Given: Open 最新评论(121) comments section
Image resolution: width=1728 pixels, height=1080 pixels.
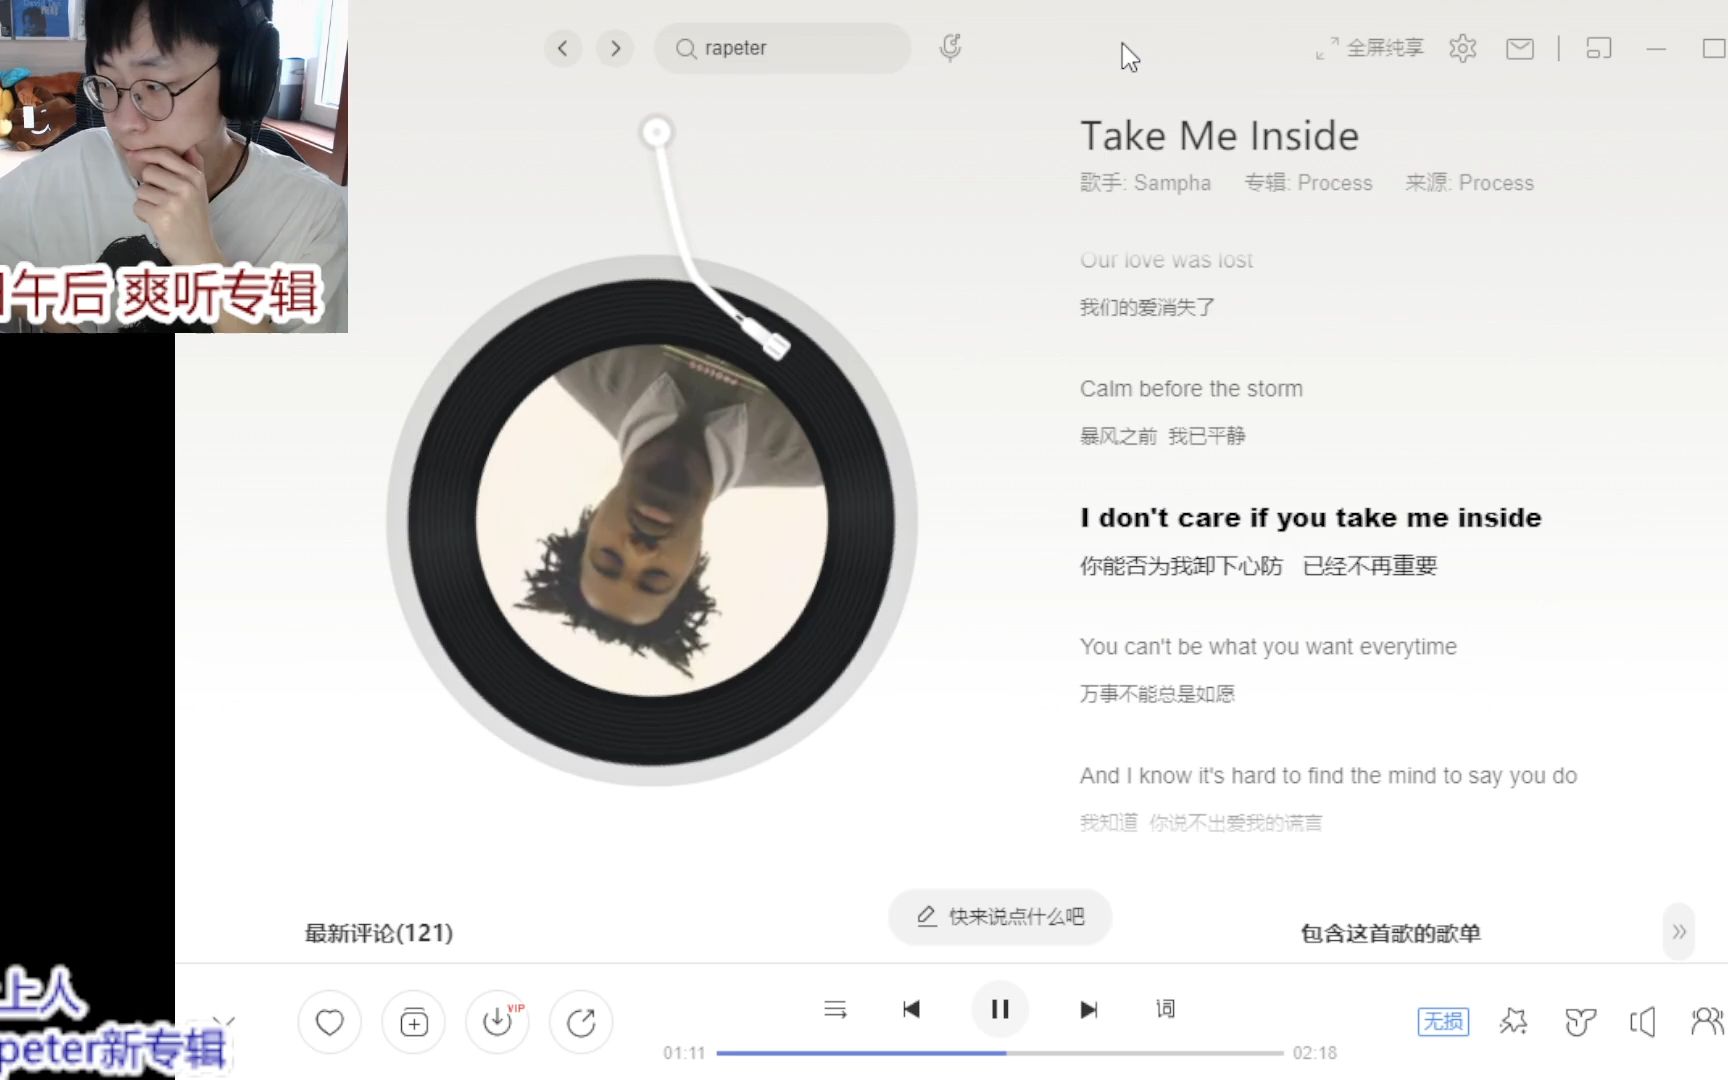Looking at the screenshot, I should tap(379, 933).
